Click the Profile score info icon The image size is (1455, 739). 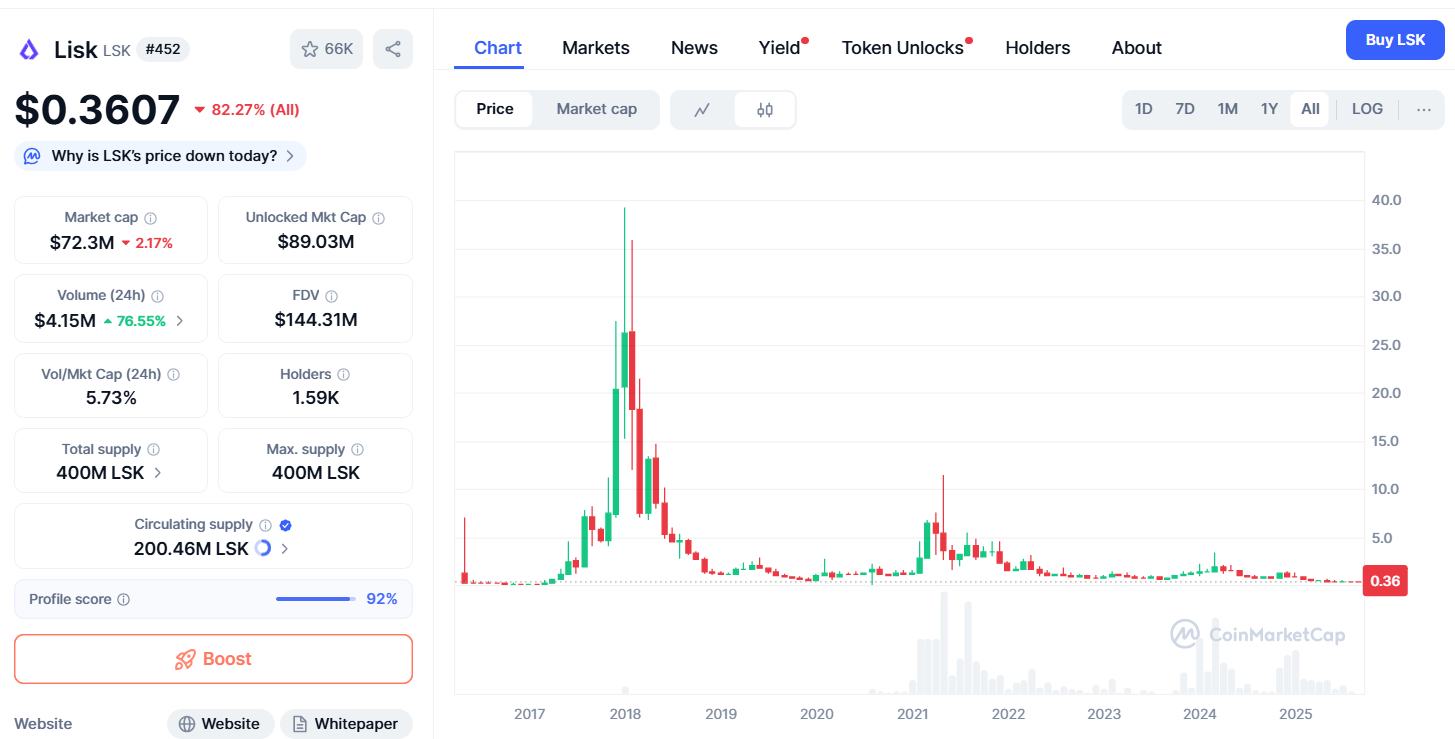tap(124, 600)
